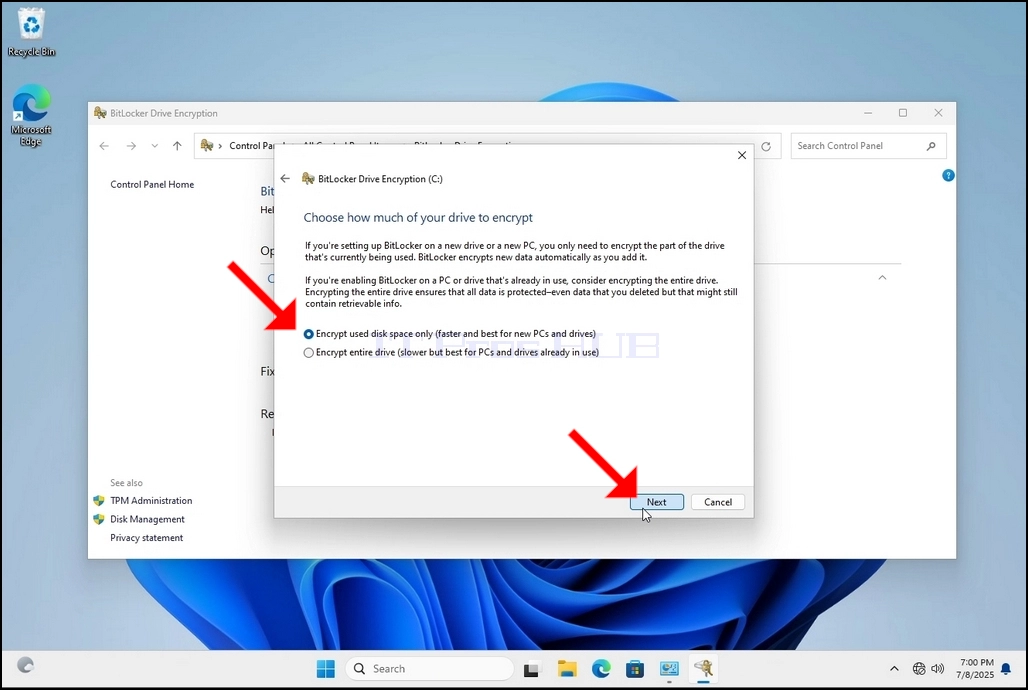The height and width of the screenshot is (690, 1028).
Task: Navigate forward in Control Panel window
Action: [x=131, y=146]
